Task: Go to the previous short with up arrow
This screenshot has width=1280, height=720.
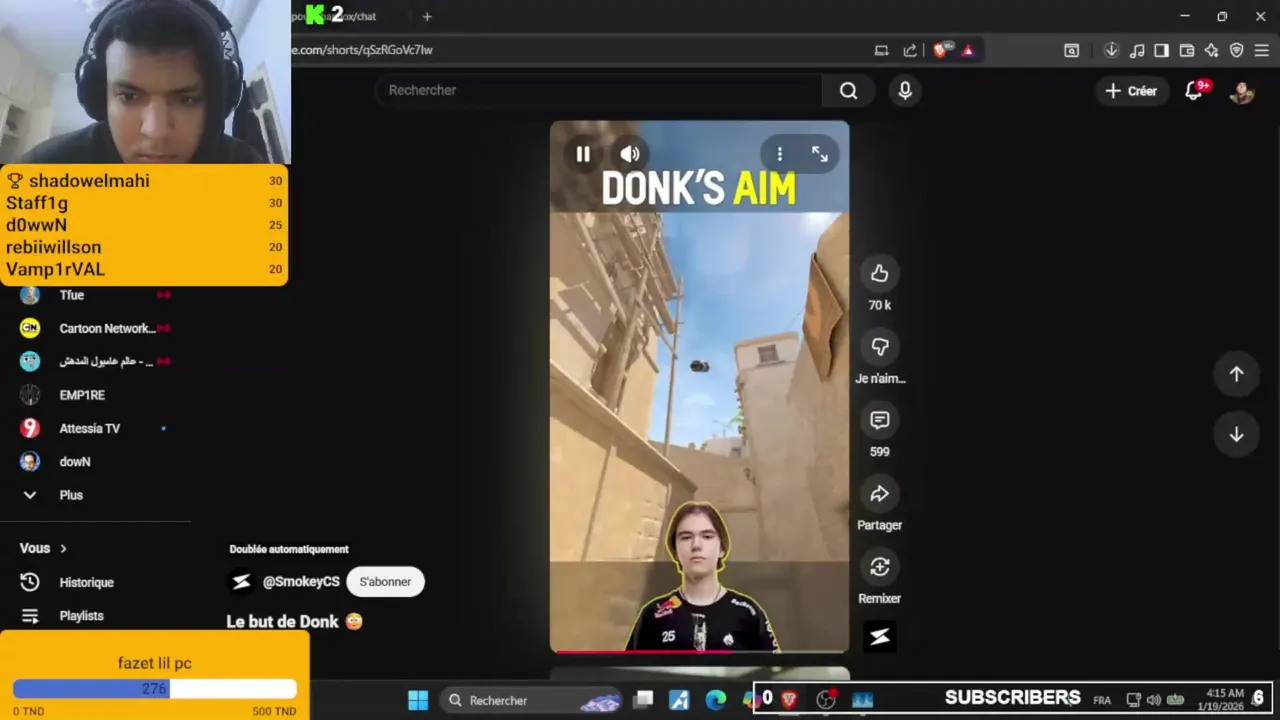Action: click(1237, 373)
